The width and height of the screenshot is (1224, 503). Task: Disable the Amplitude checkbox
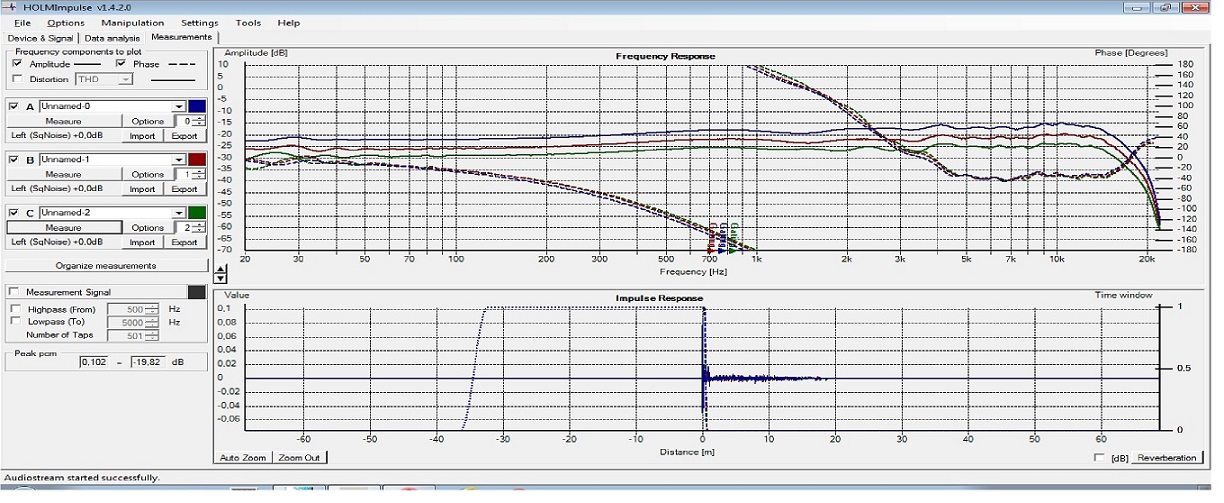17,64
